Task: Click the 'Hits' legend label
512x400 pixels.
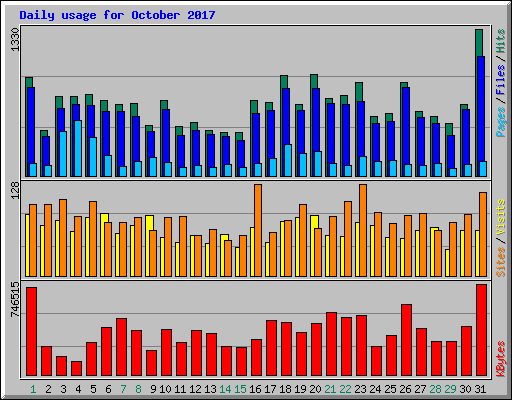Action: click(x=501, y=41)
